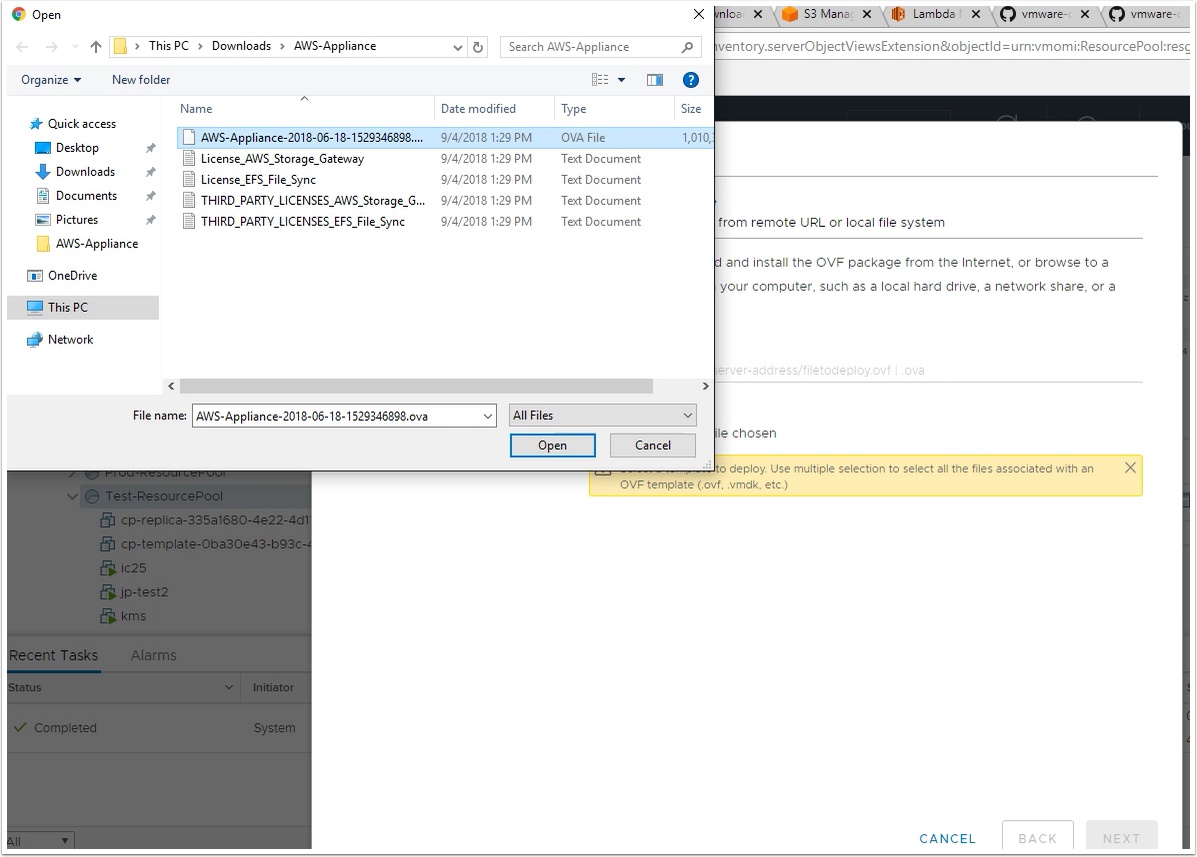Click the THIRD_PARTY_LICENSES_EFS_File_Sync document icon
The image size is (1197, 857).
(x=189, y=221)
